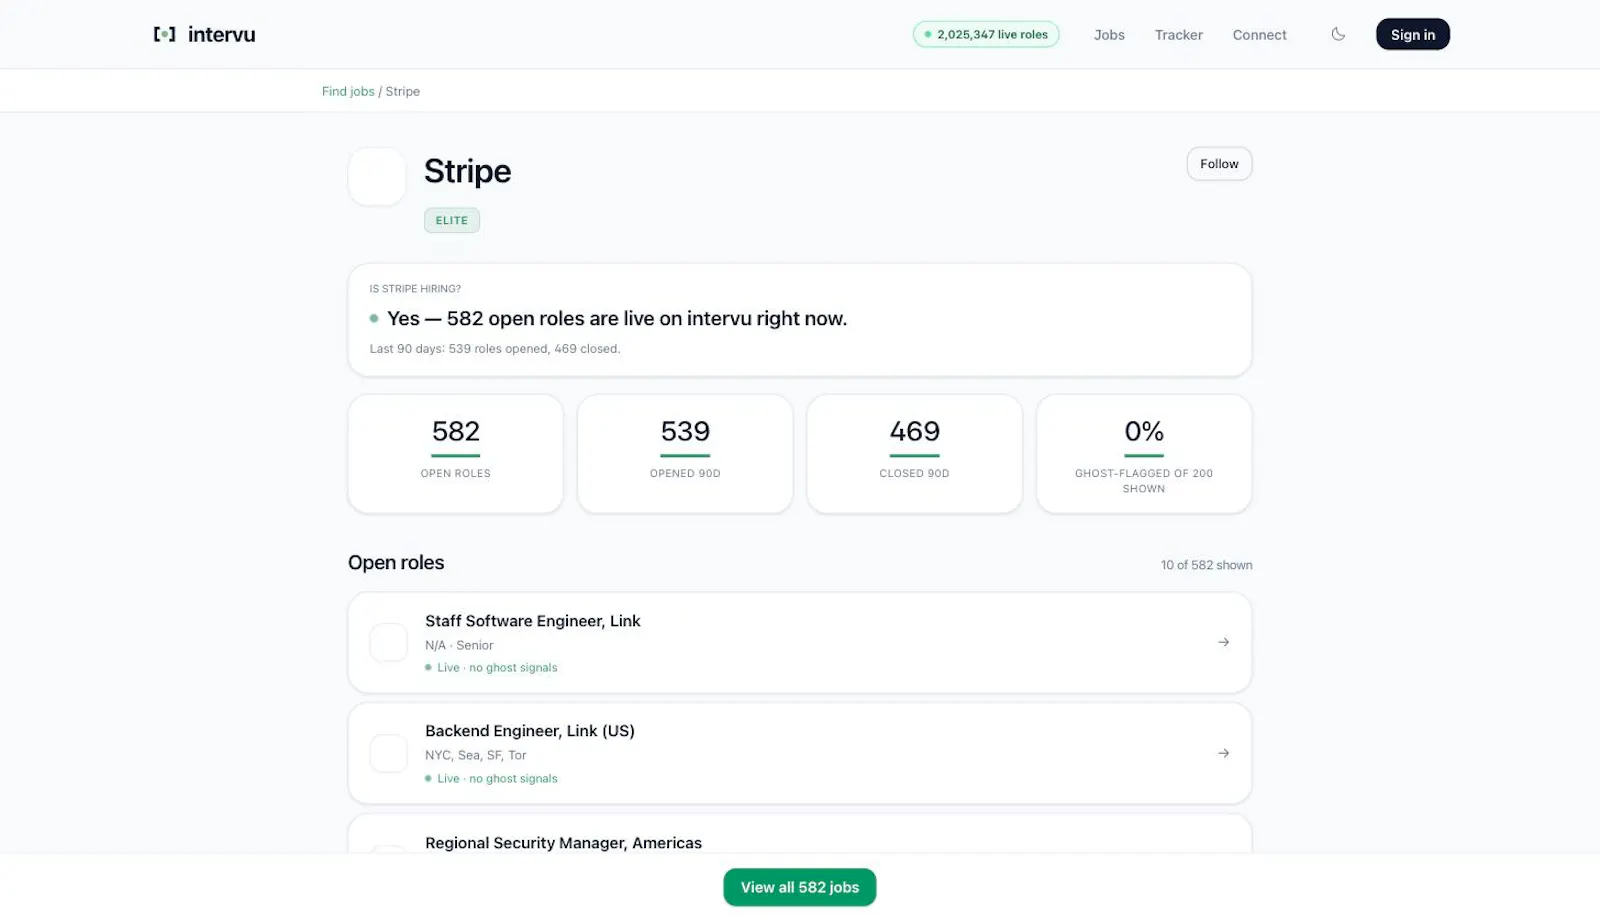Click the Stripe company heading
This screenshot has height=921, width=1600.
pos(467,171)
